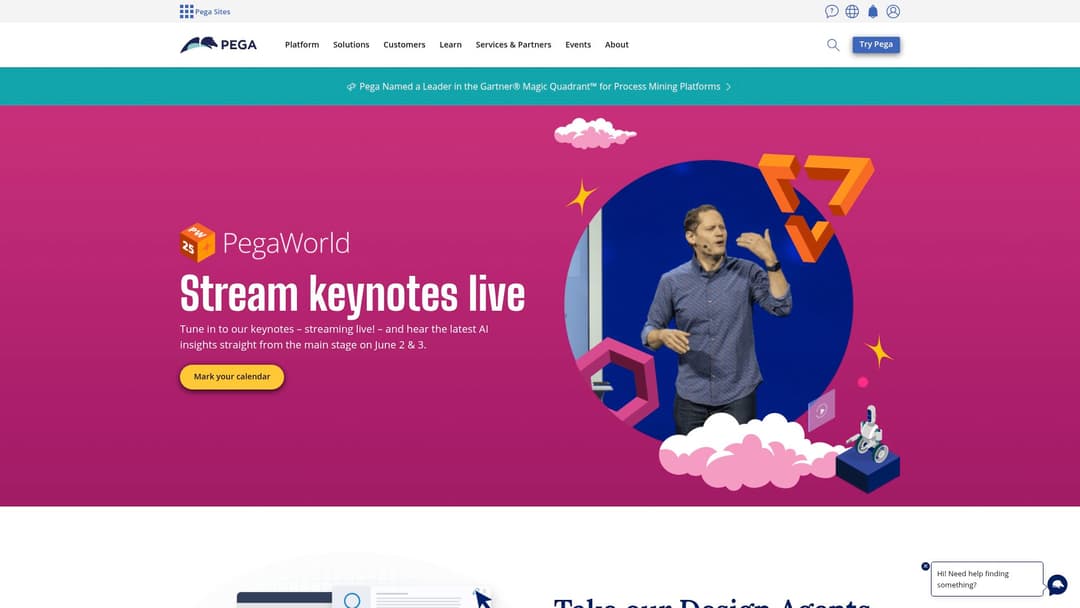Open the Customers menu
1080x608 pixels.
click(x=404, y=45)
